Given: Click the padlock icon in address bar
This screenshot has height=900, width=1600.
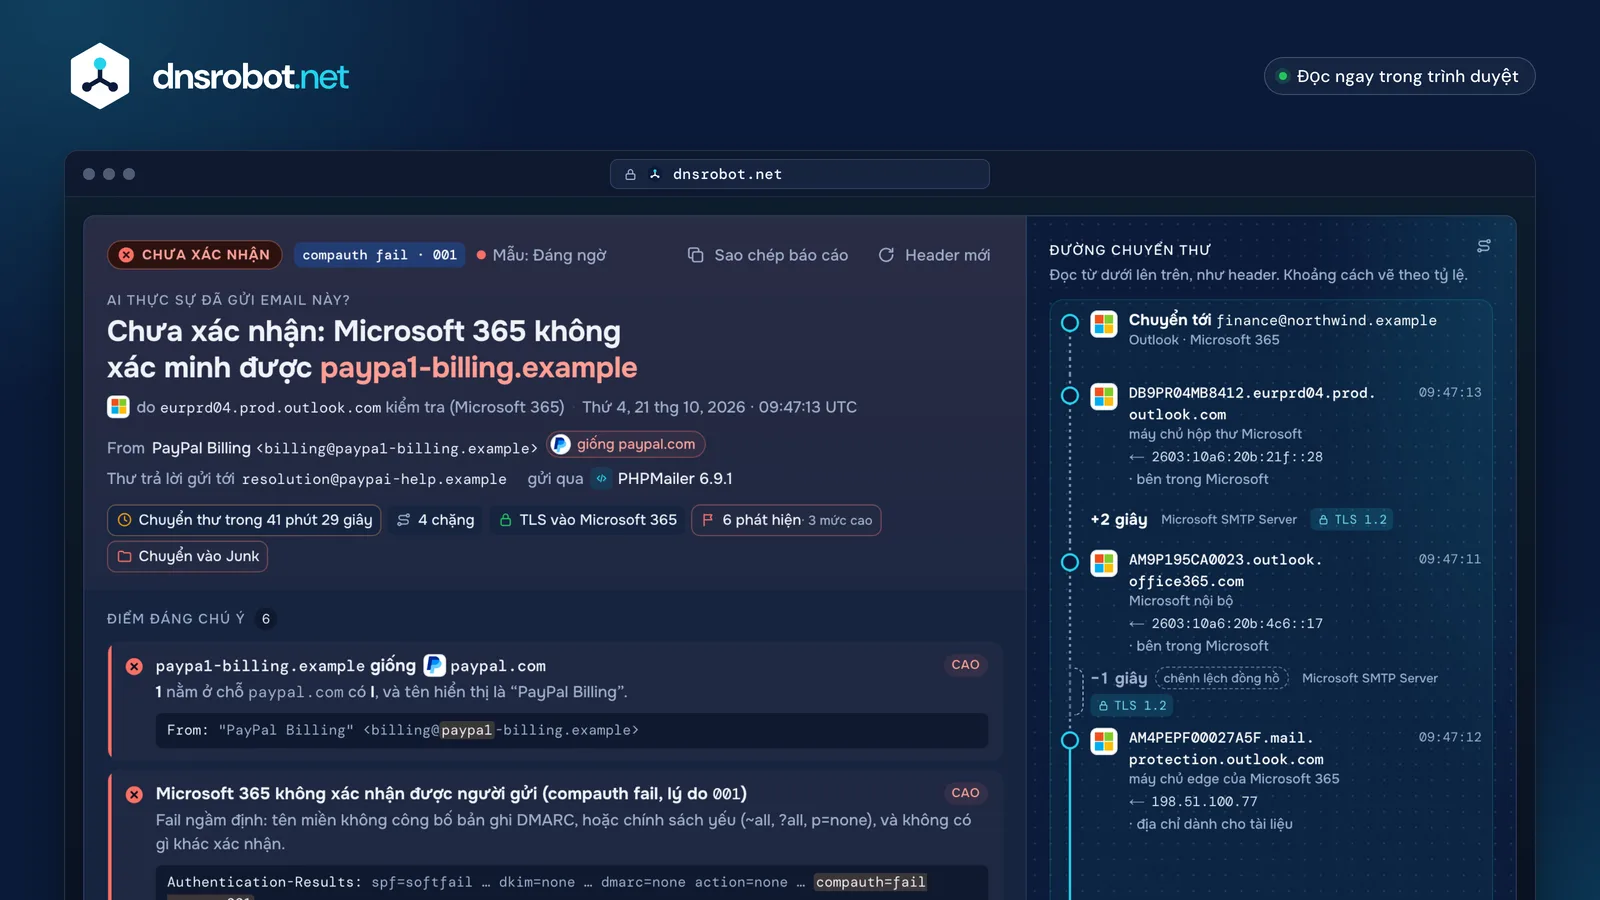Looking at the screenshot, I should pyautogui.click(x=630, y=174).
